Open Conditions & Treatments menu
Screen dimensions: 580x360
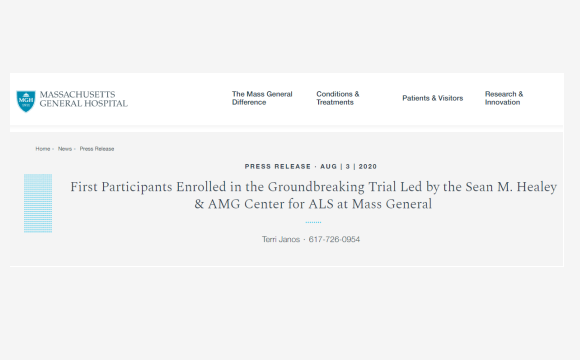coord(338,98)
